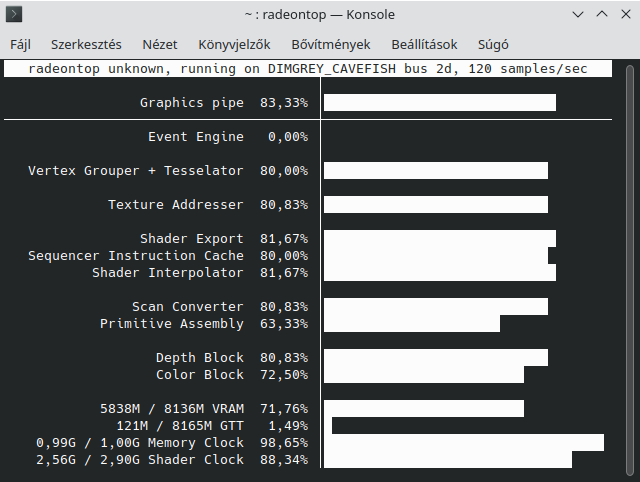Open the Szerkesztés menu
This screenshot has width=640, height=482.
click(x=86, y=44)
